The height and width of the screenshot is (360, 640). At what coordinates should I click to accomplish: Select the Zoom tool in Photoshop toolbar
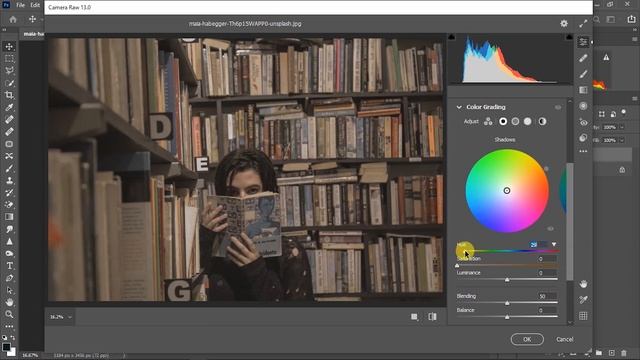pos(9,314)
